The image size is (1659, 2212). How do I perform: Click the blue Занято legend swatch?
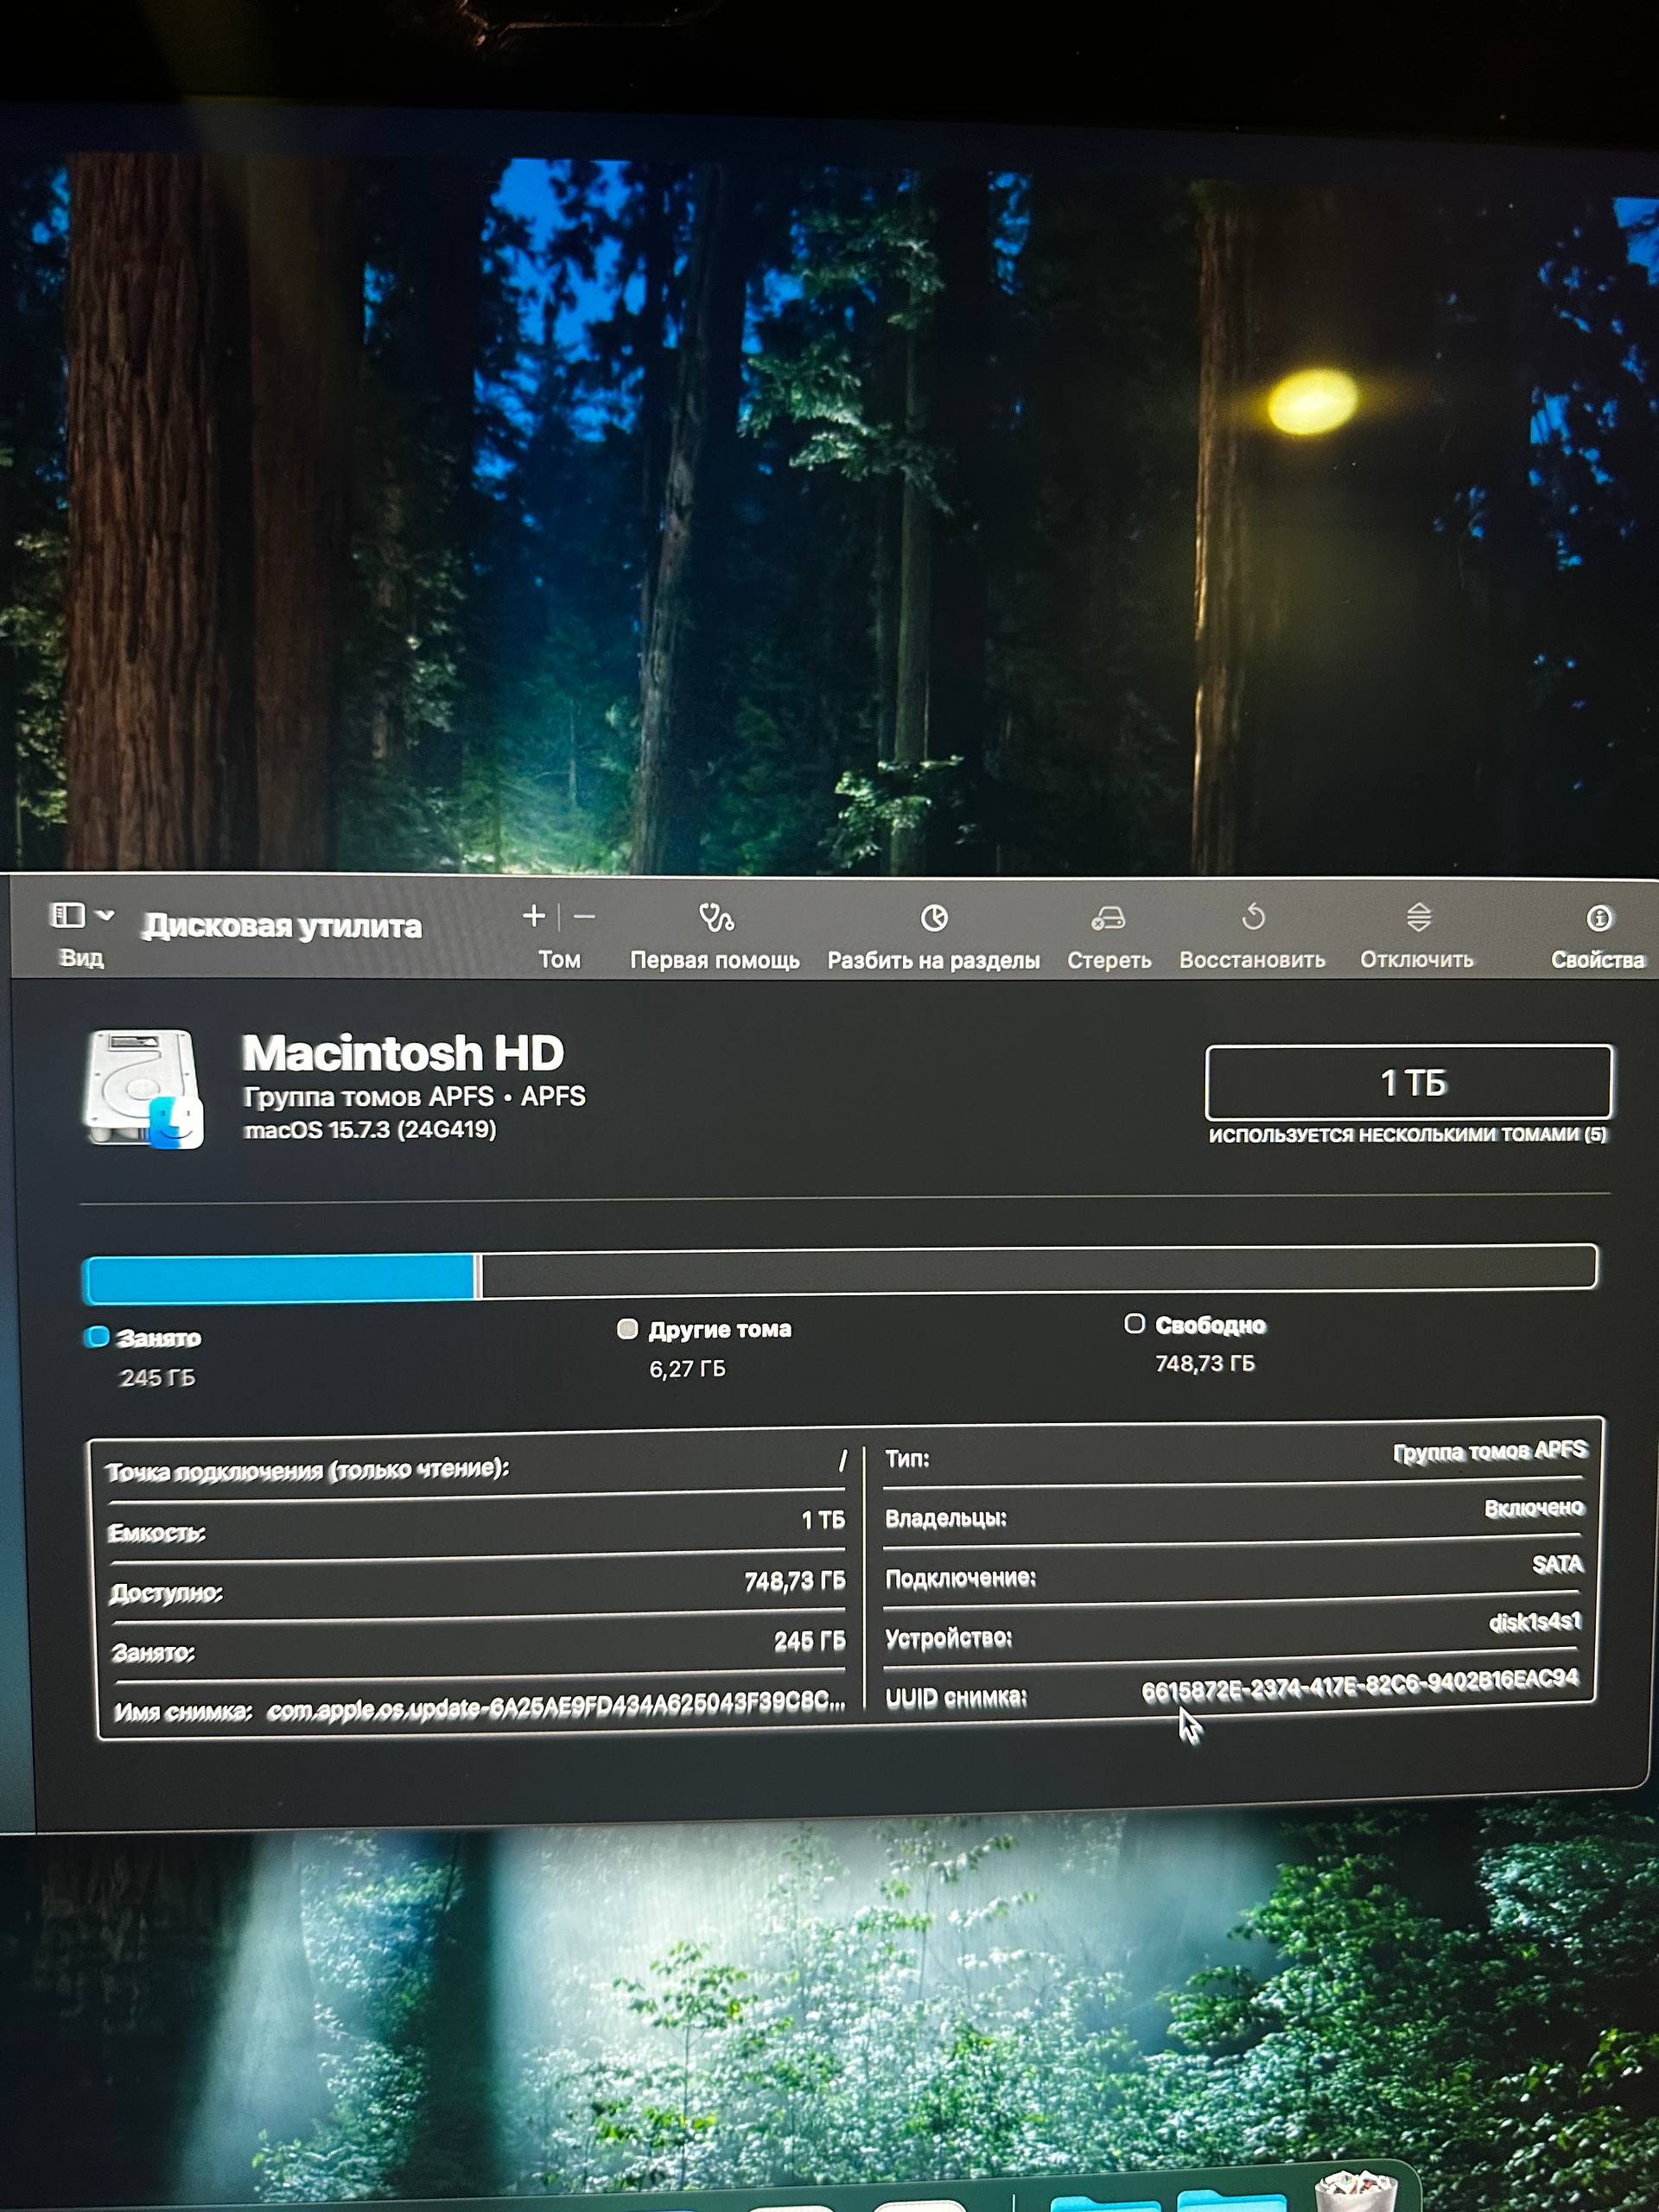coord(98,1337)
